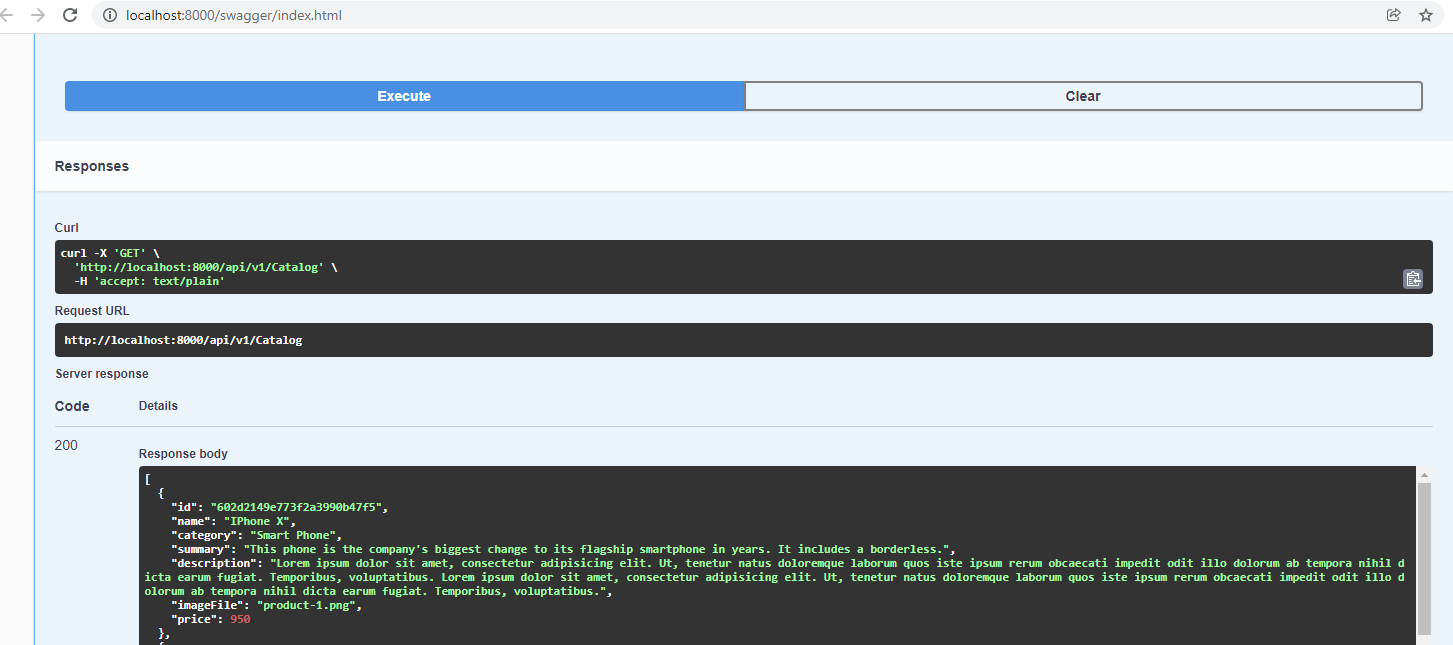The image size is (1453, 645).
Task: Reload the page with refresh icon
Action: pyautogui.click(x=70, y=15)
